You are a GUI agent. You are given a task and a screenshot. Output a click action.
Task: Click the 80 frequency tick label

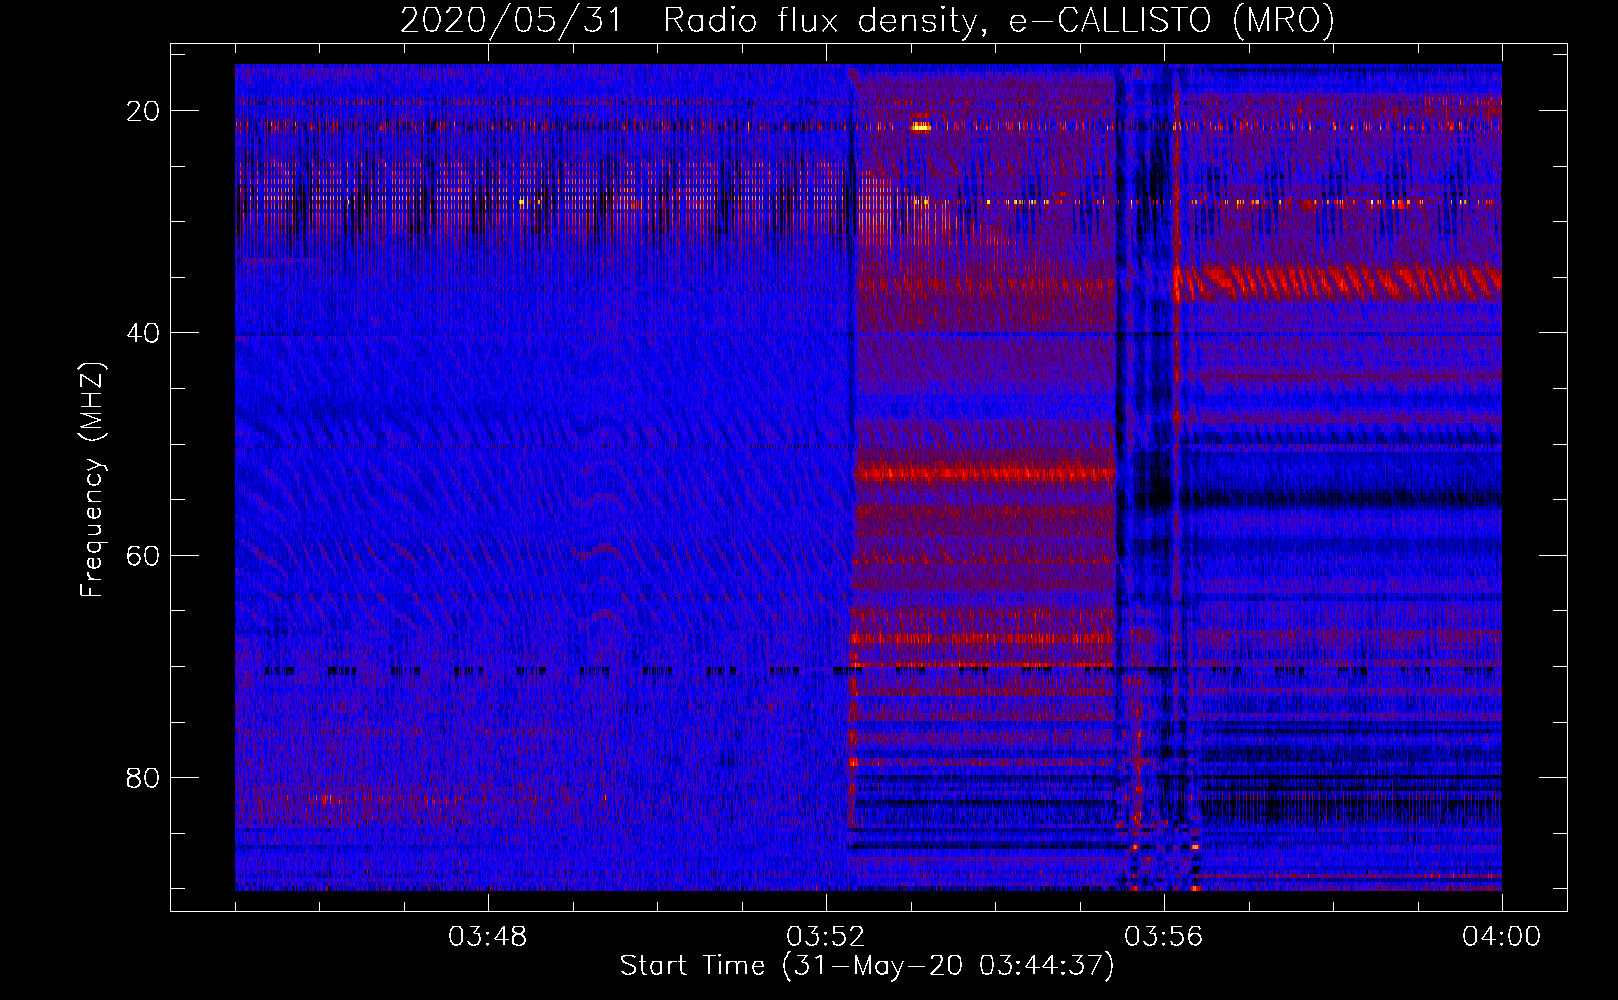[143, 777]
